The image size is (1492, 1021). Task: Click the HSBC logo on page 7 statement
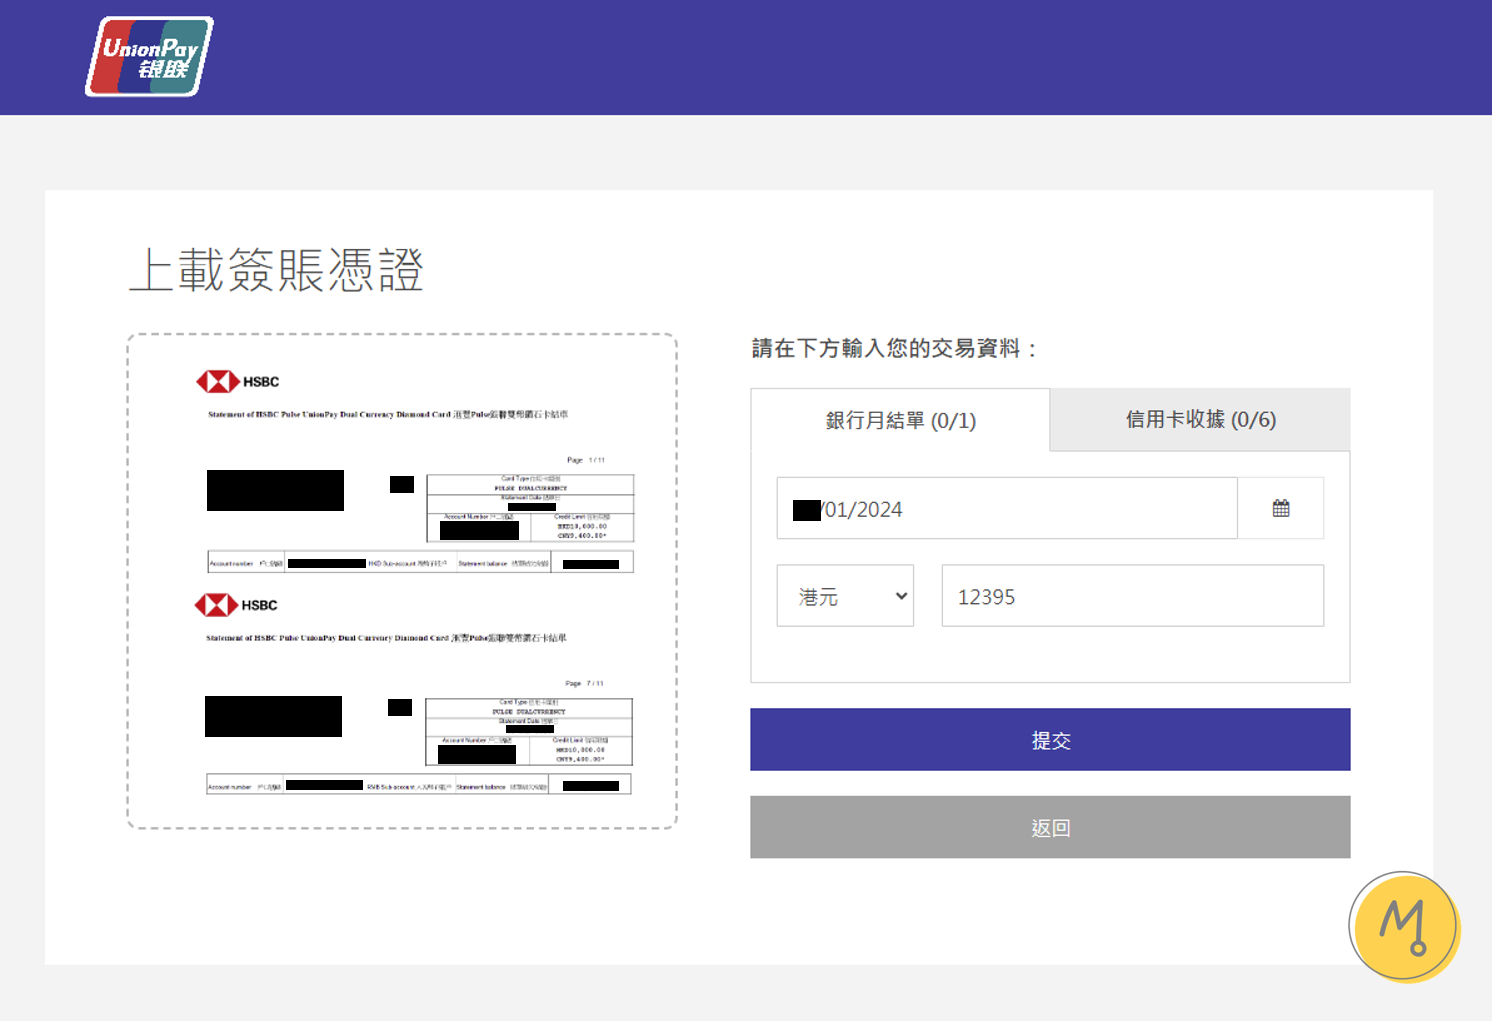pos(236,605)
